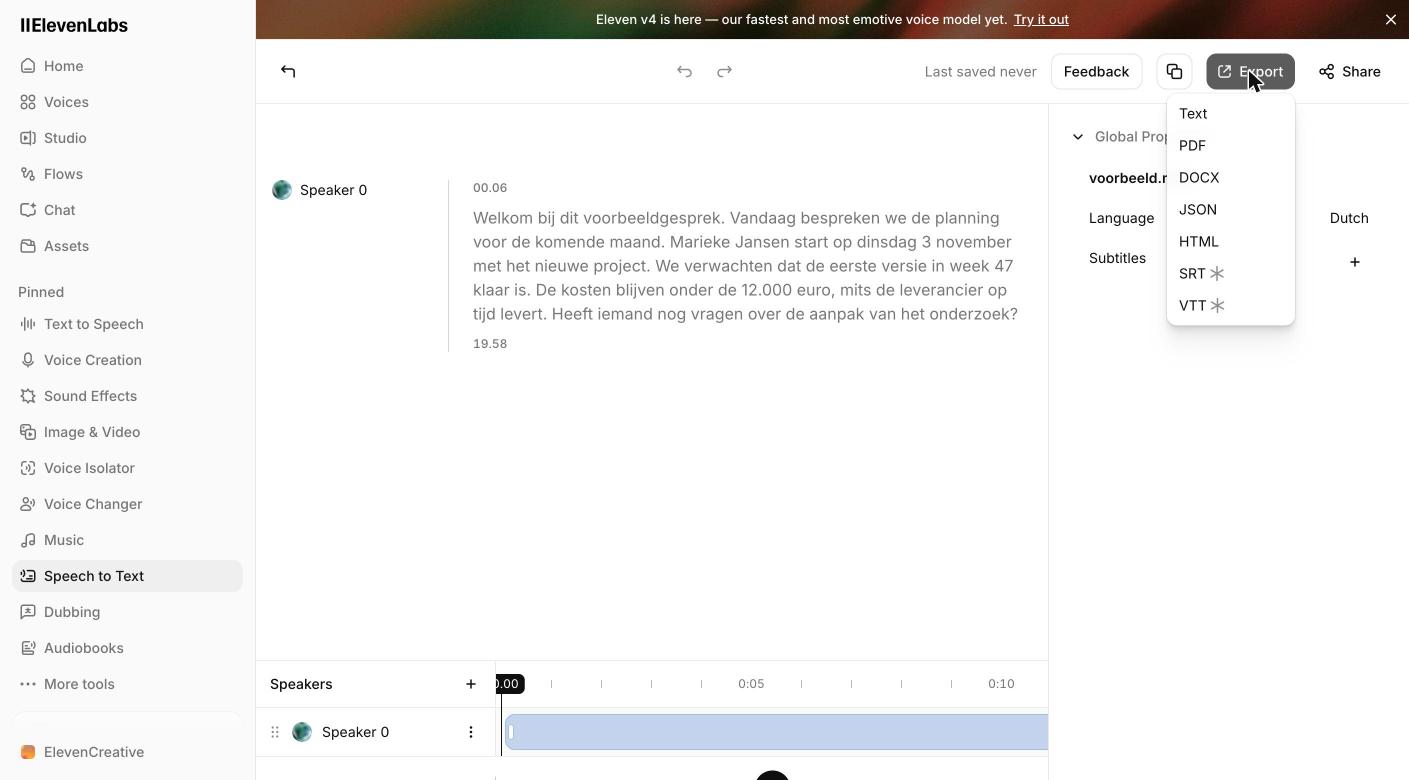1409x780 pixels.
Task: Open Home in the sidebar
Action: click(127, 66)
